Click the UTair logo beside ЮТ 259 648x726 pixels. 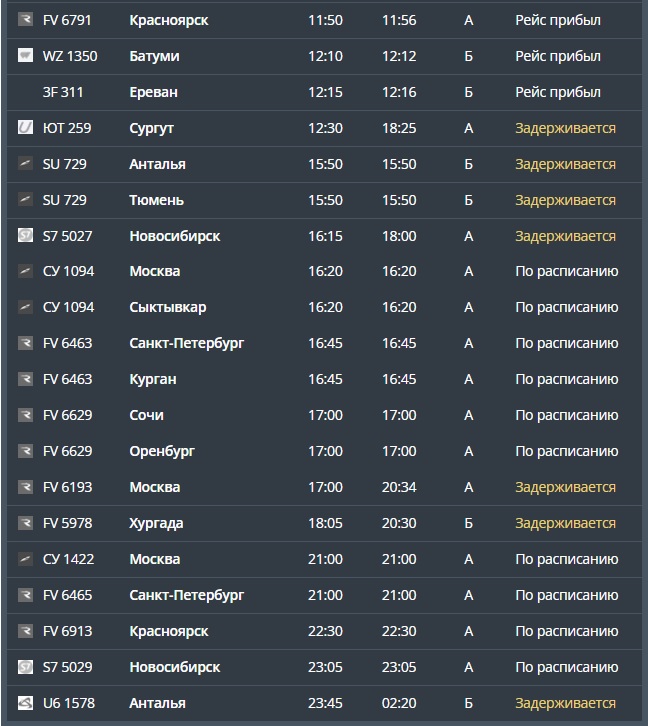point(25,127)
